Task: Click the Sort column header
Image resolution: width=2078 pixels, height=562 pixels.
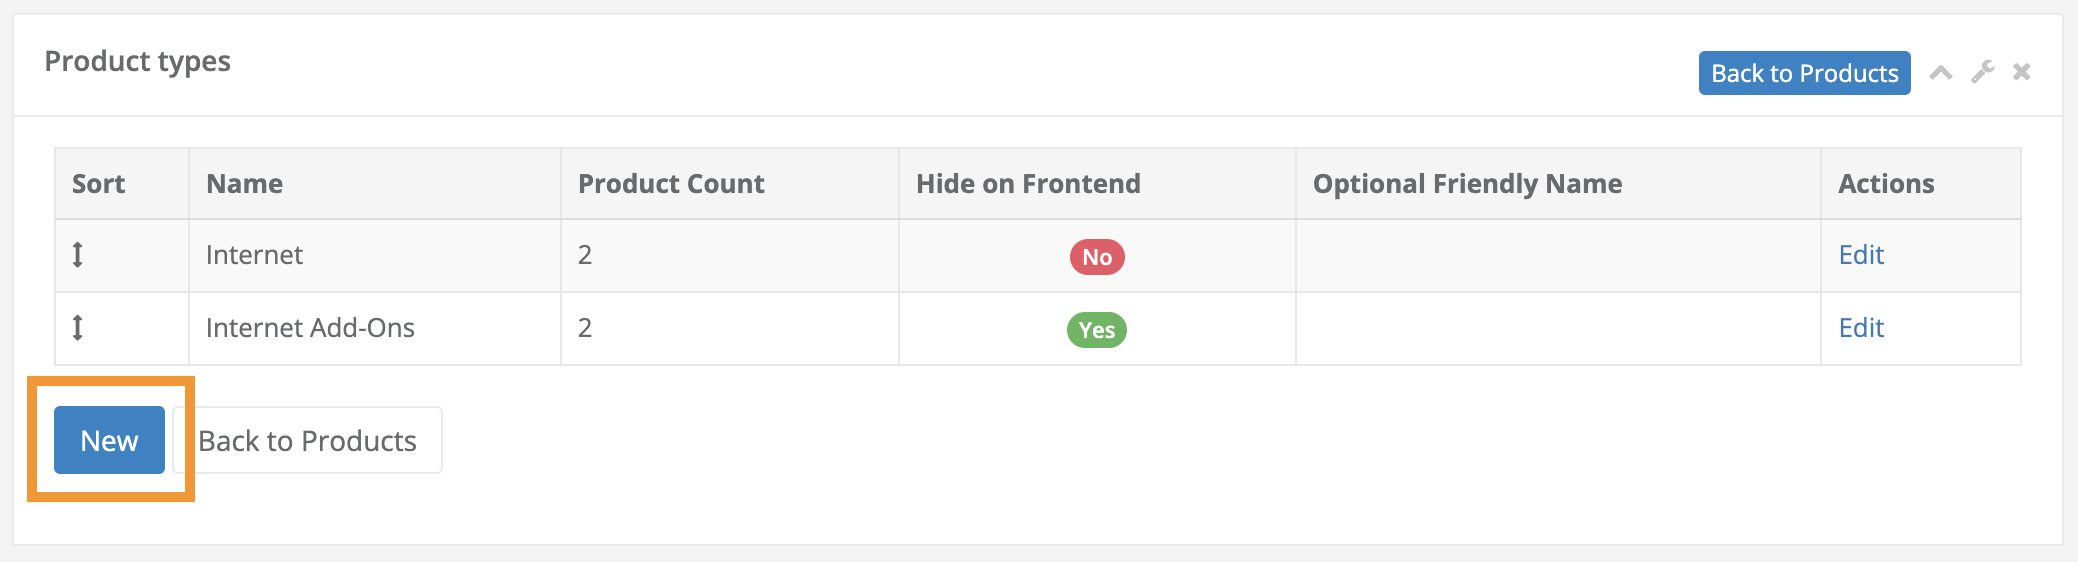Action: point(98,184)
